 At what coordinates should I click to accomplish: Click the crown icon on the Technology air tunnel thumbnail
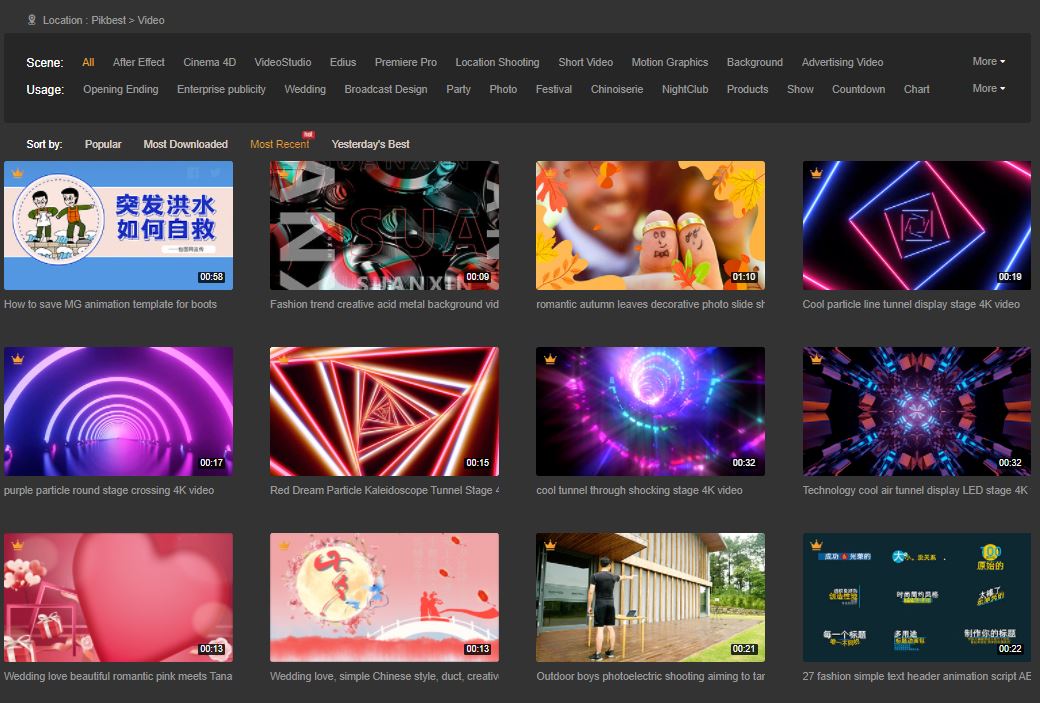coord(816,359)
